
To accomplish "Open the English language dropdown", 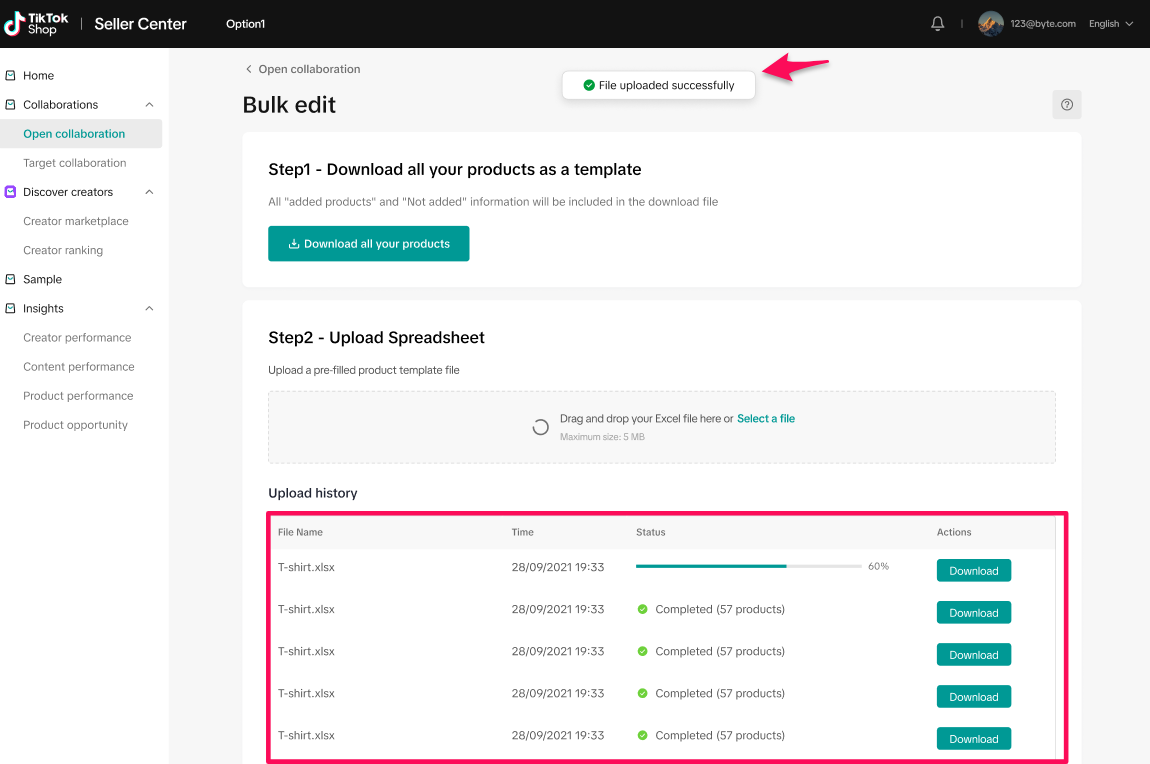I will pyautogui.click(x=1110, y=24).
